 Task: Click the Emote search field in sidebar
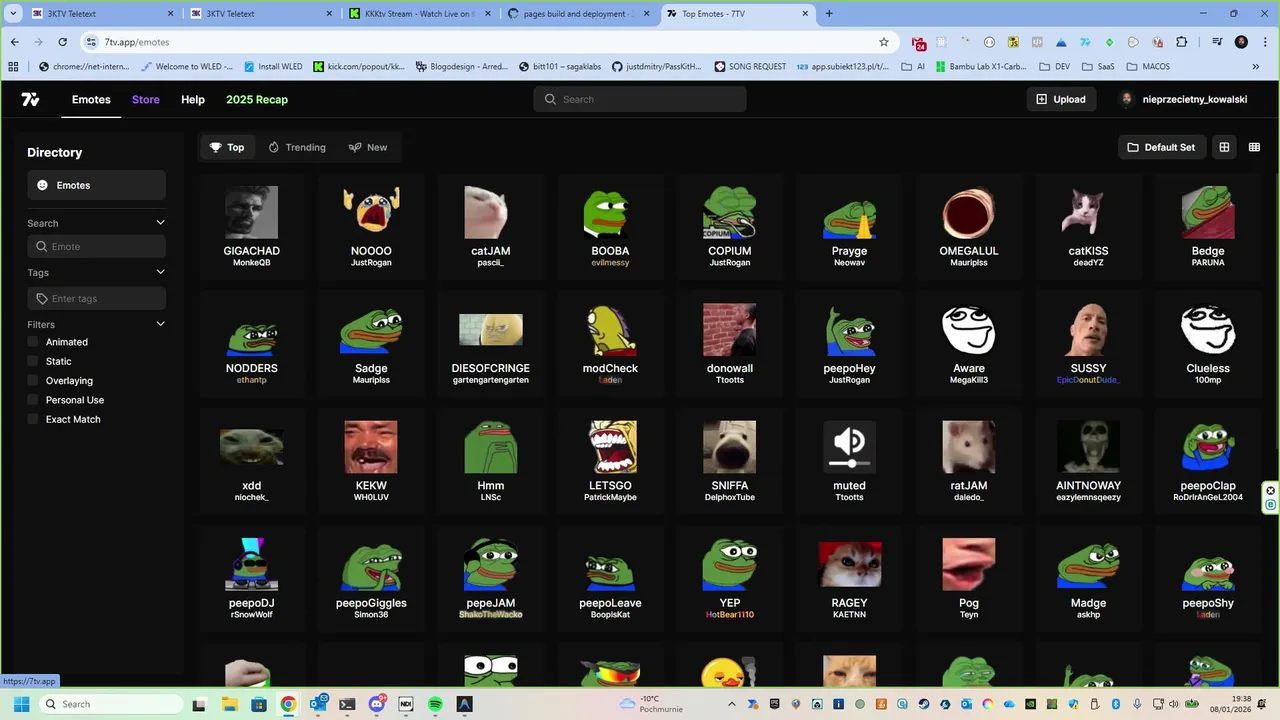[x=97, y=246]
